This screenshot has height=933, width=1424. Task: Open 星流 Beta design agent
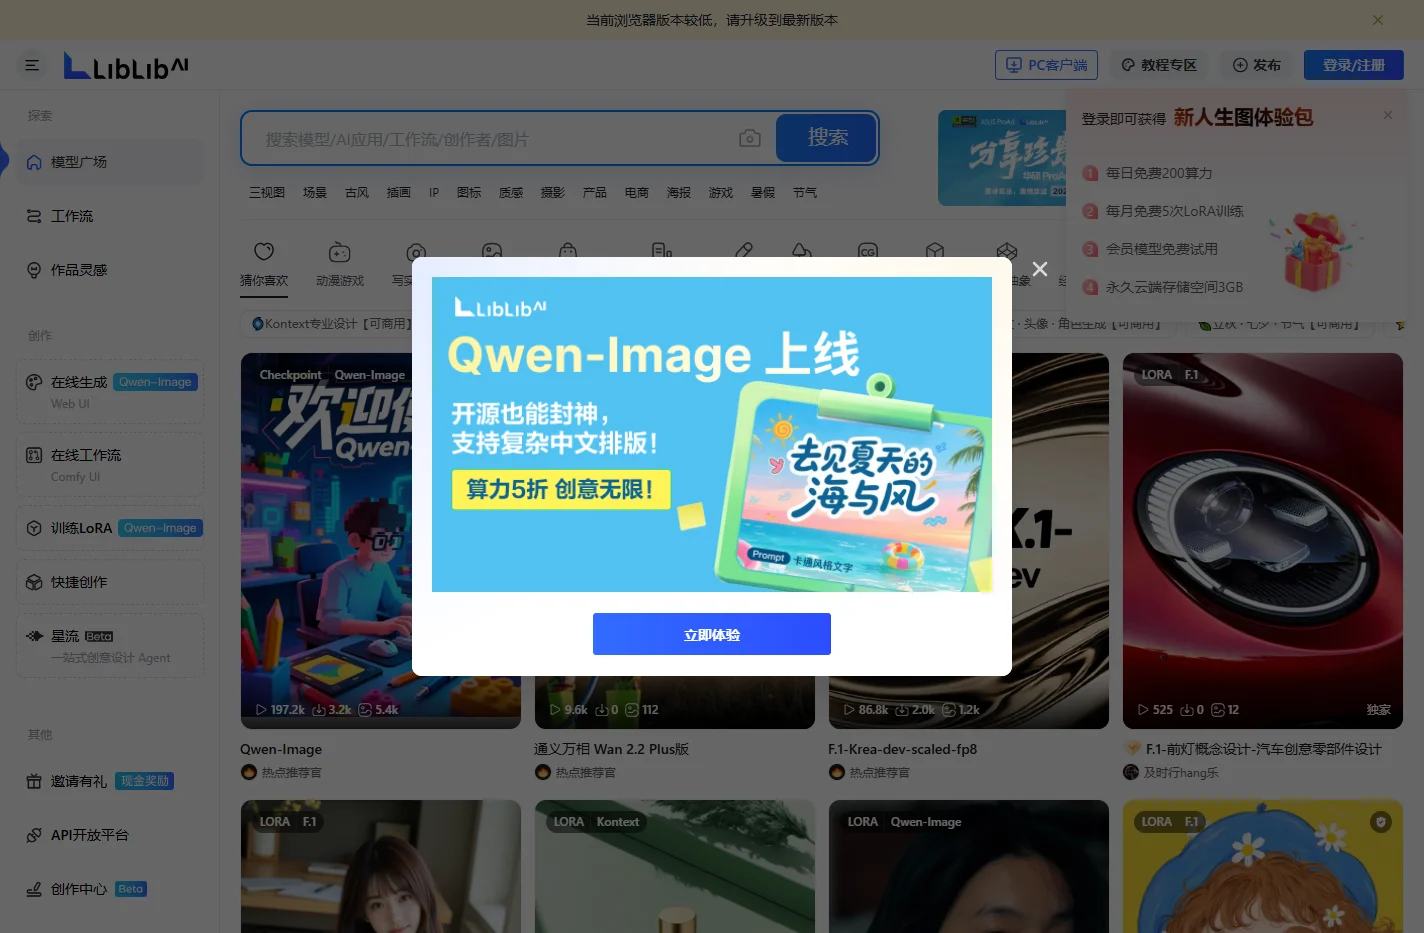(110, 646)
